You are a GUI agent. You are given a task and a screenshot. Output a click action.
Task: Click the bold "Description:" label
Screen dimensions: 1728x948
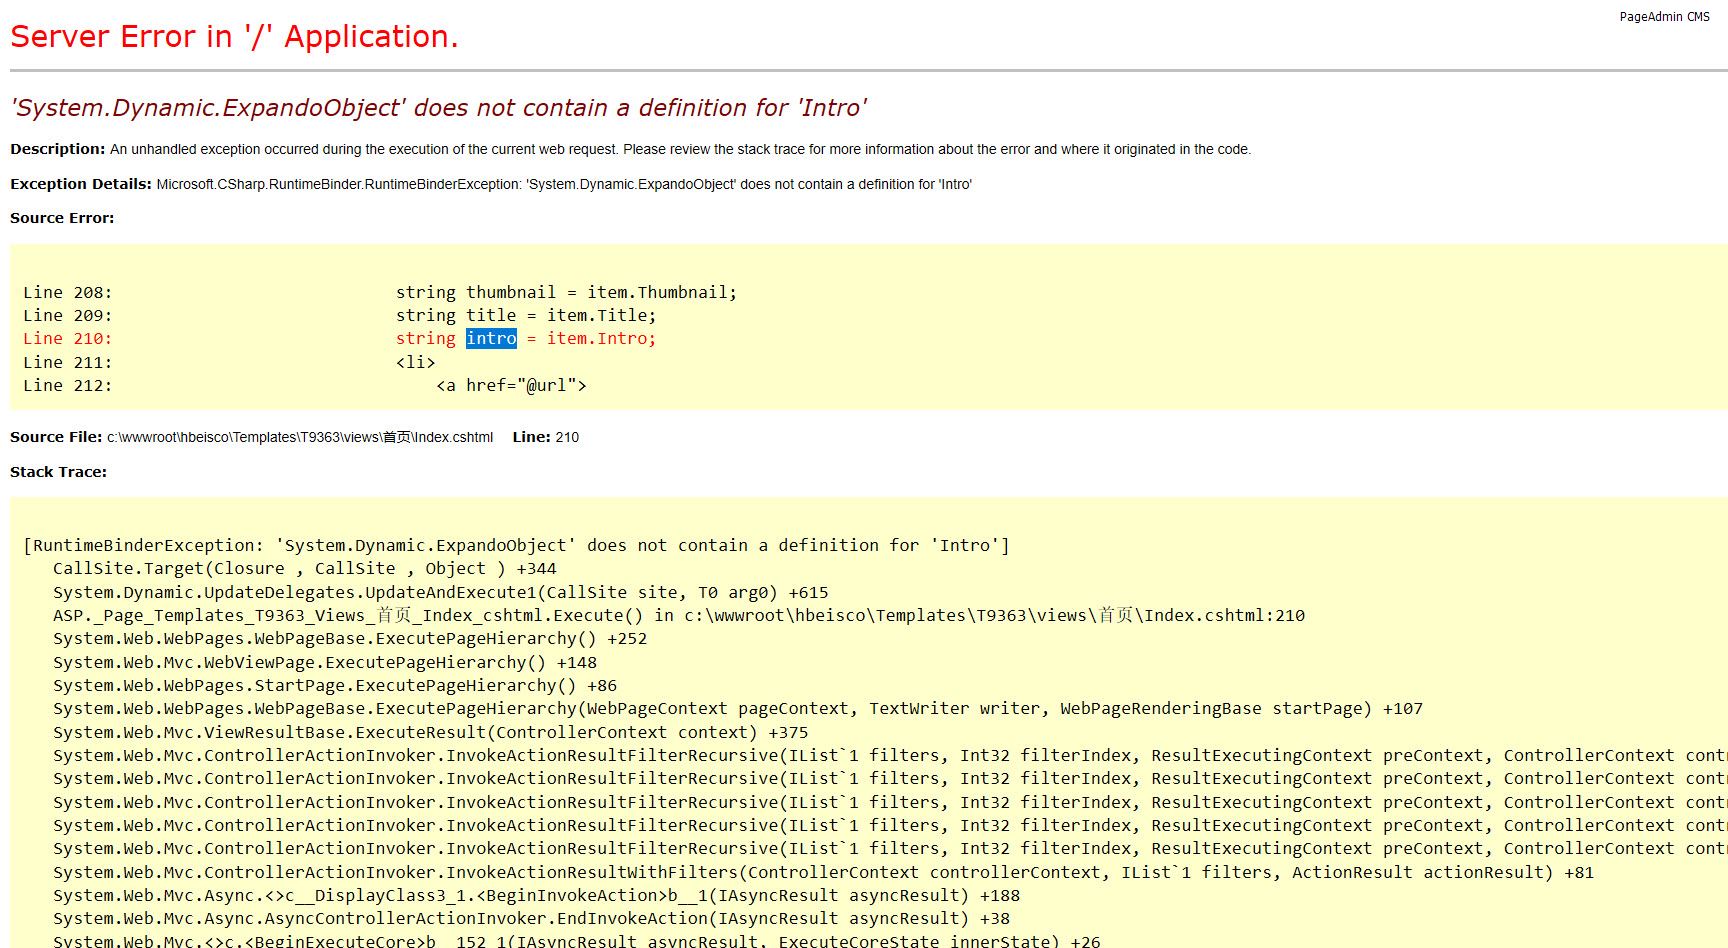57,149
